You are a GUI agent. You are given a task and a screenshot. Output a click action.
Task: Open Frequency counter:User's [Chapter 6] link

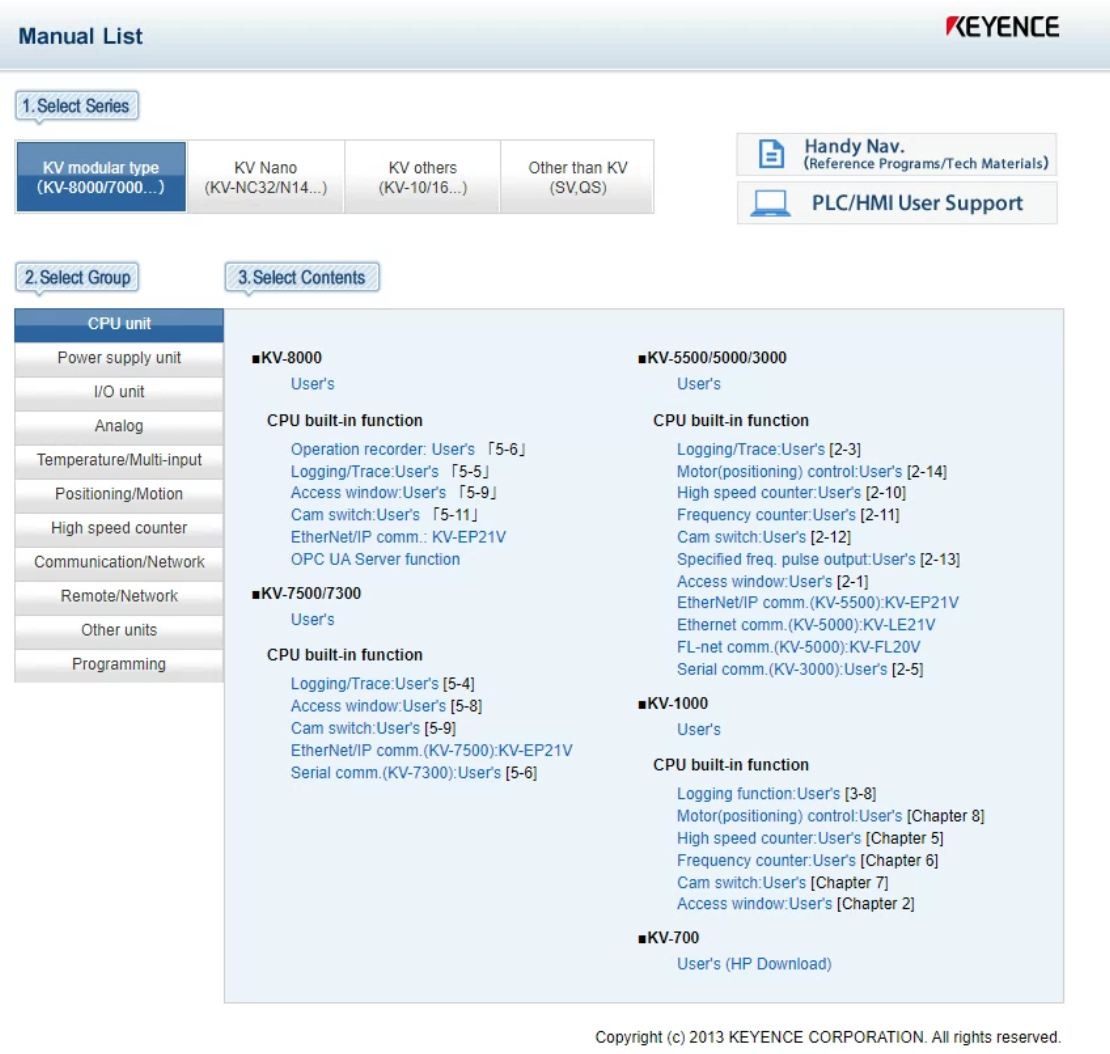[x=766, y=861]
